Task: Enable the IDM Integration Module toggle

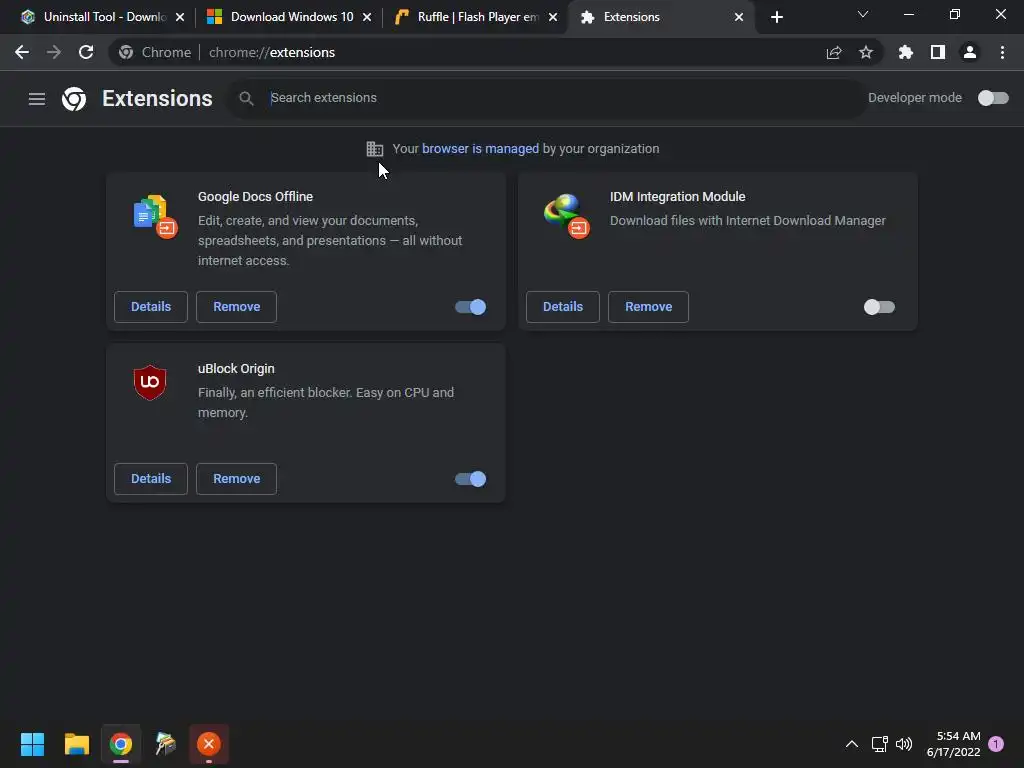Action: pyautogui.click(x=879, y=307)
